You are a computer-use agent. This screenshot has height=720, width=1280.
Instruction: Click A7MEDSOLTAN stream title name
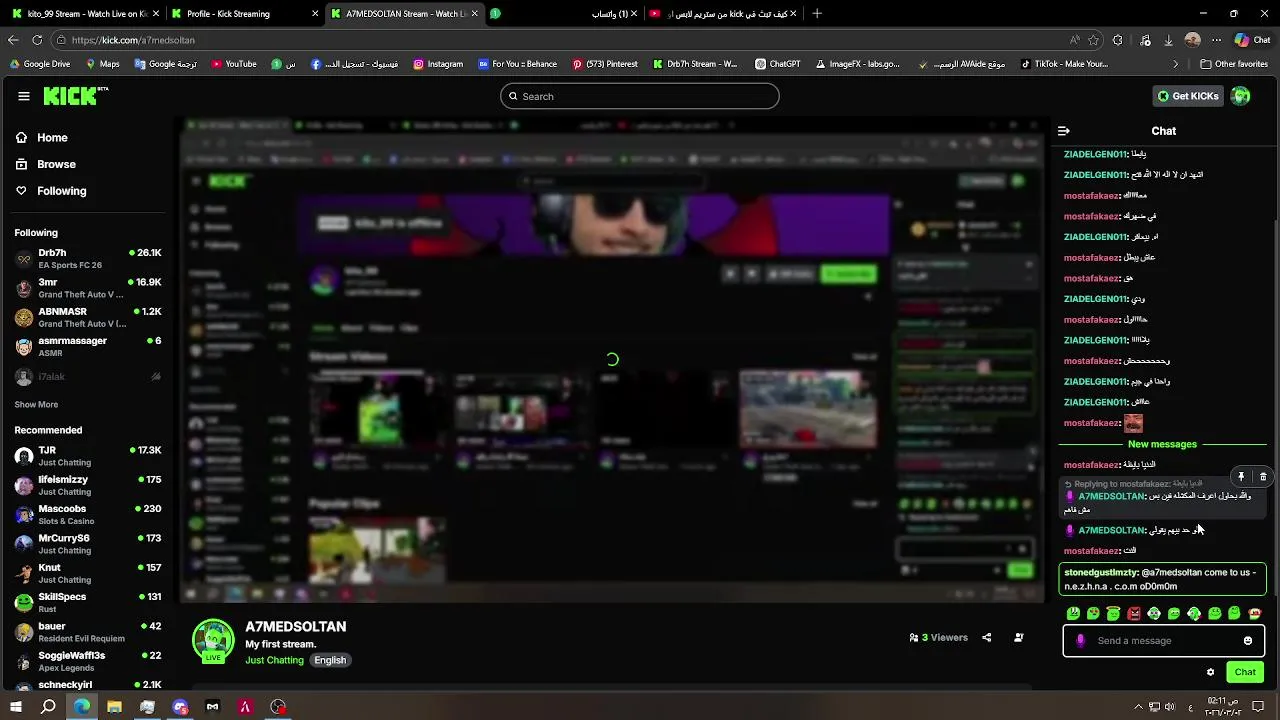pos(296,626)
